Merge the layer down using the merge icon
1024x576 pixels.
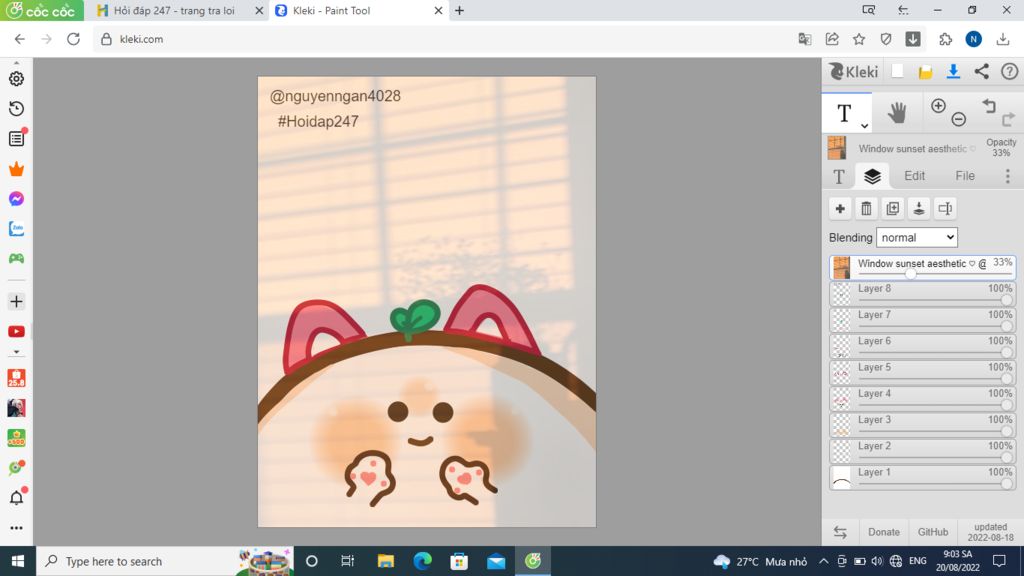(918, 208)
